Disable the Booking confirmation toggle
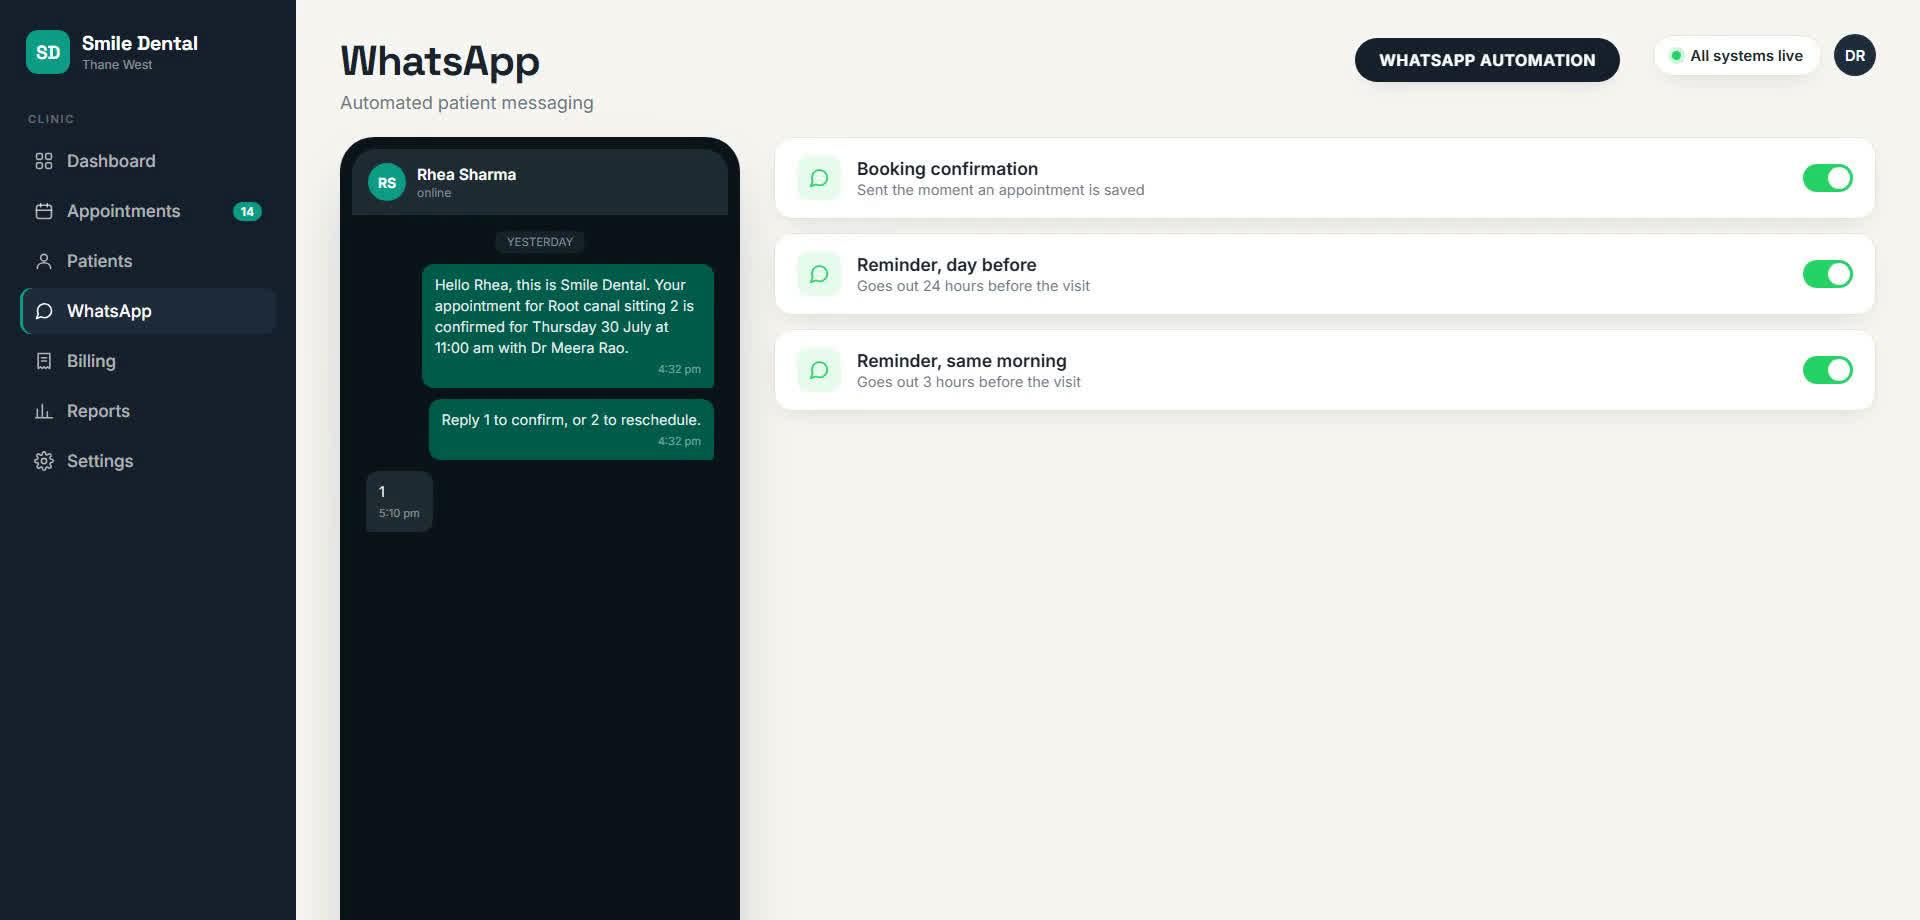 (x=1828, y=178)
